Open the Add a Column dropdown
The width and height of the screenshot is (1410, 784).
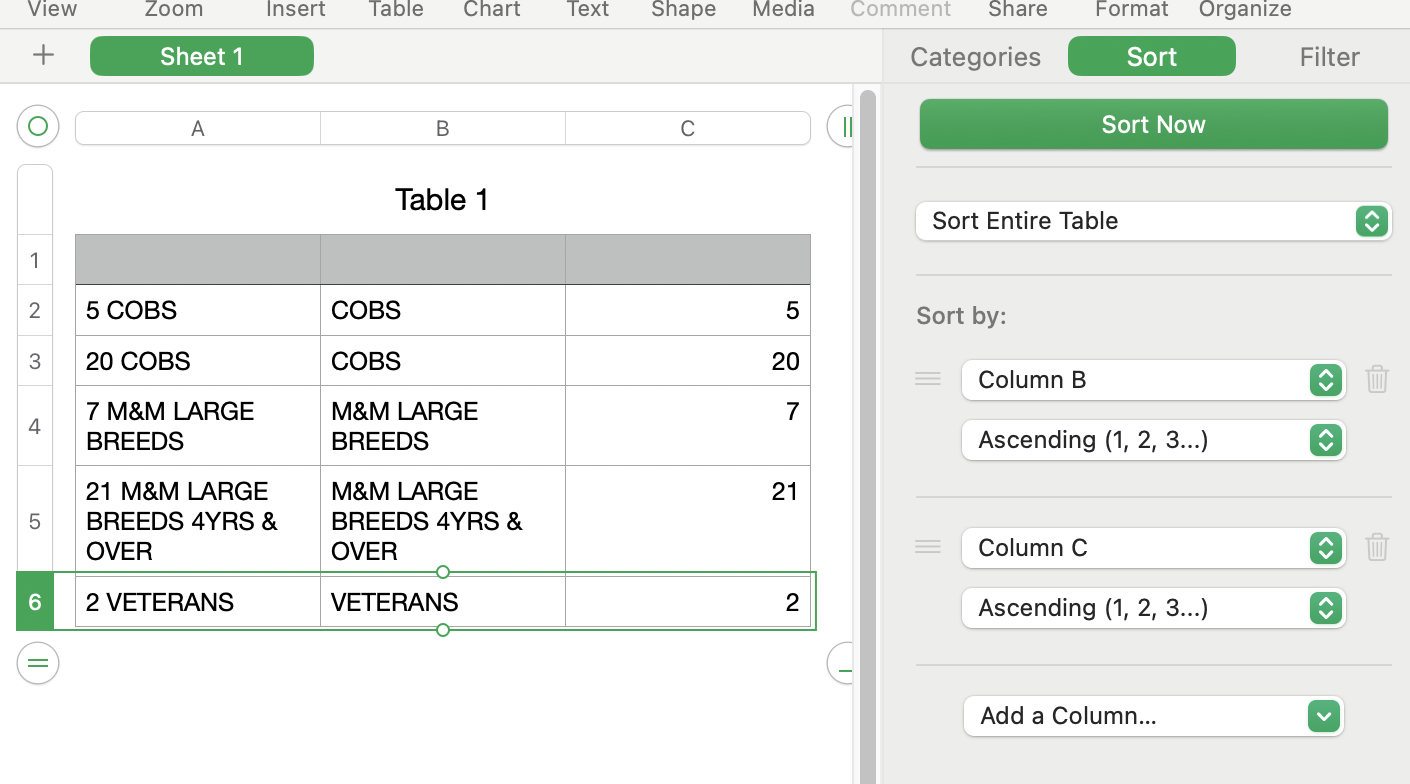[1153, 716]
